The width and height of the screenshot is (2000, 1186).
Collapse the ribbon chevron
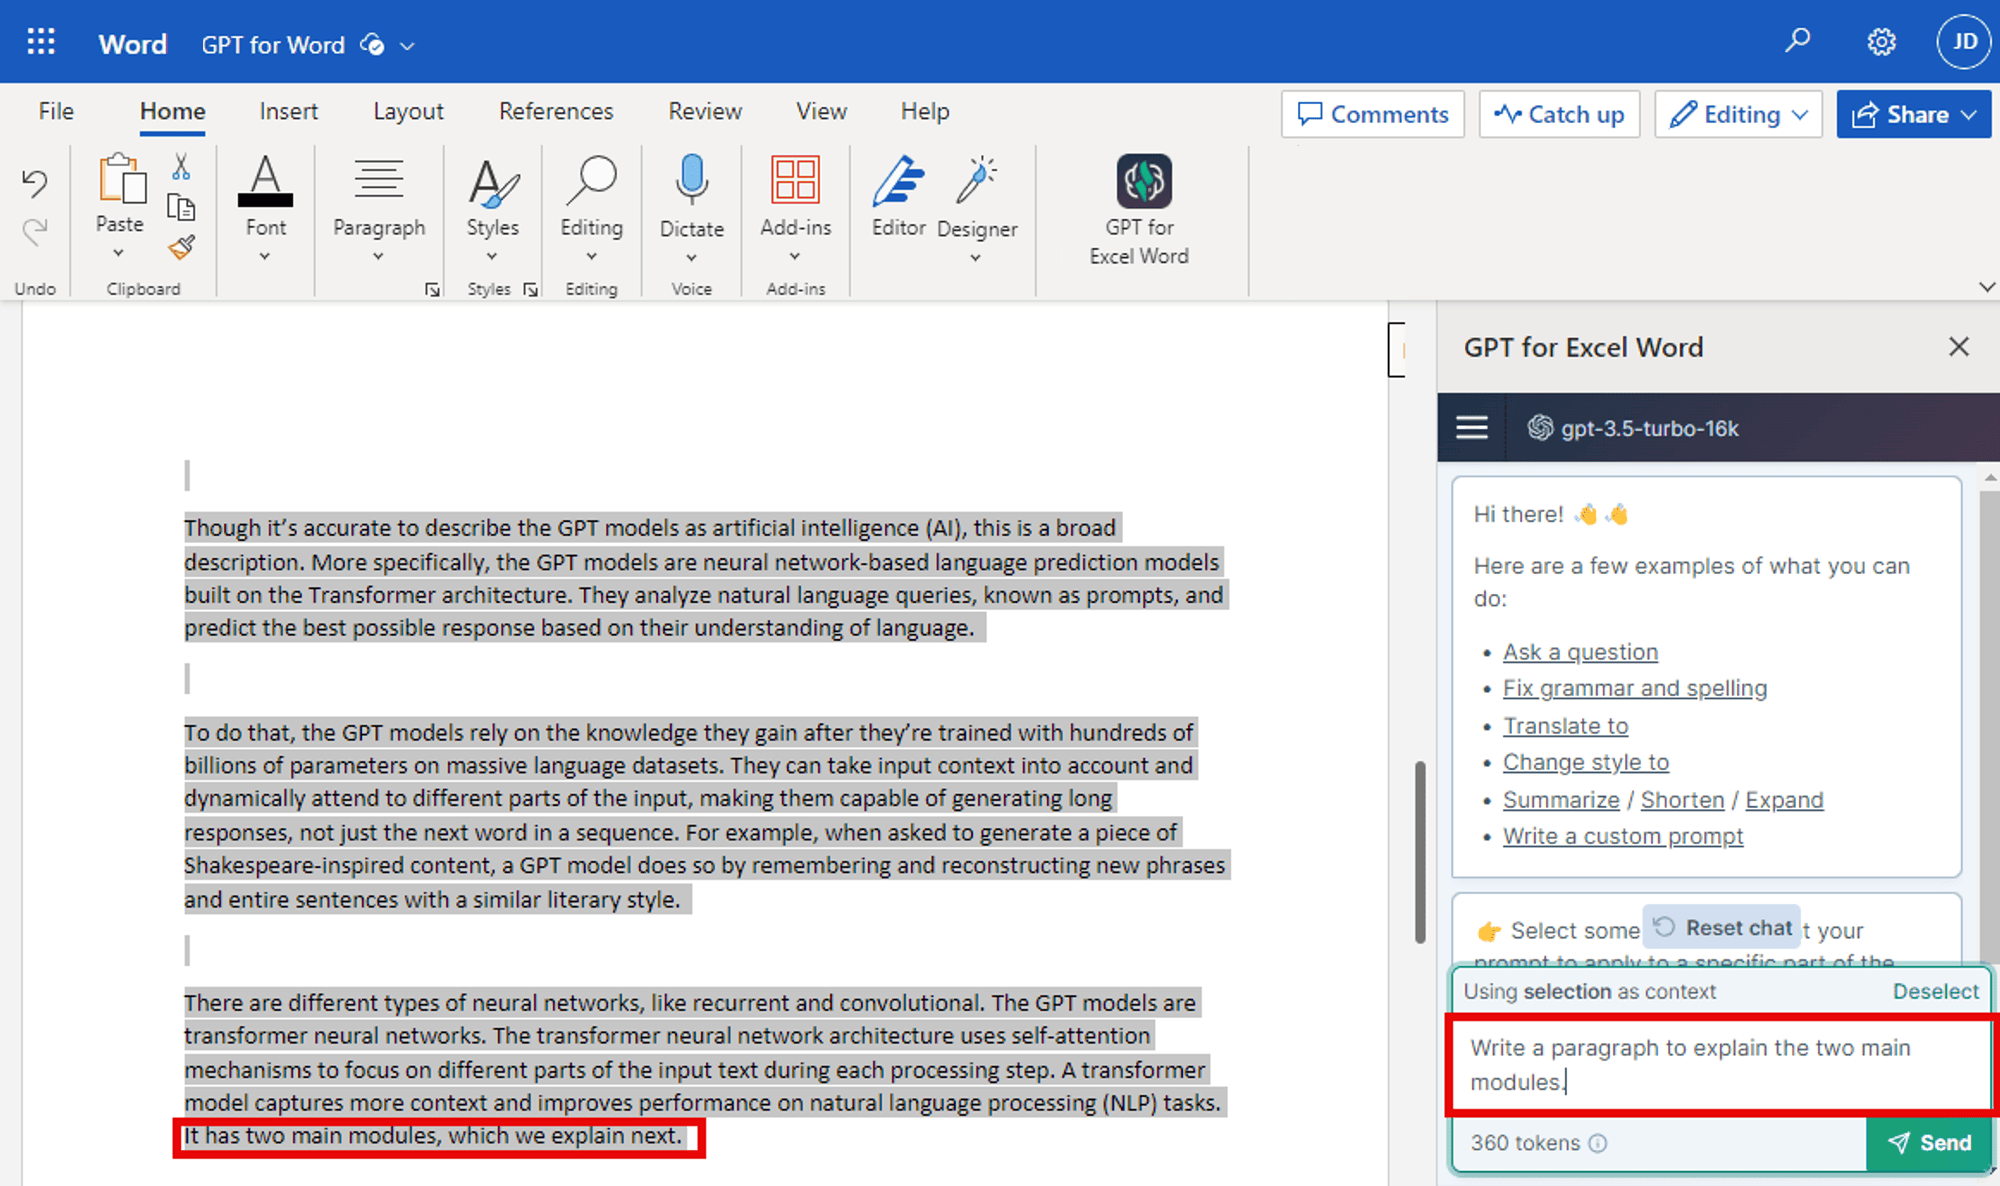(x=1987, y=287)
